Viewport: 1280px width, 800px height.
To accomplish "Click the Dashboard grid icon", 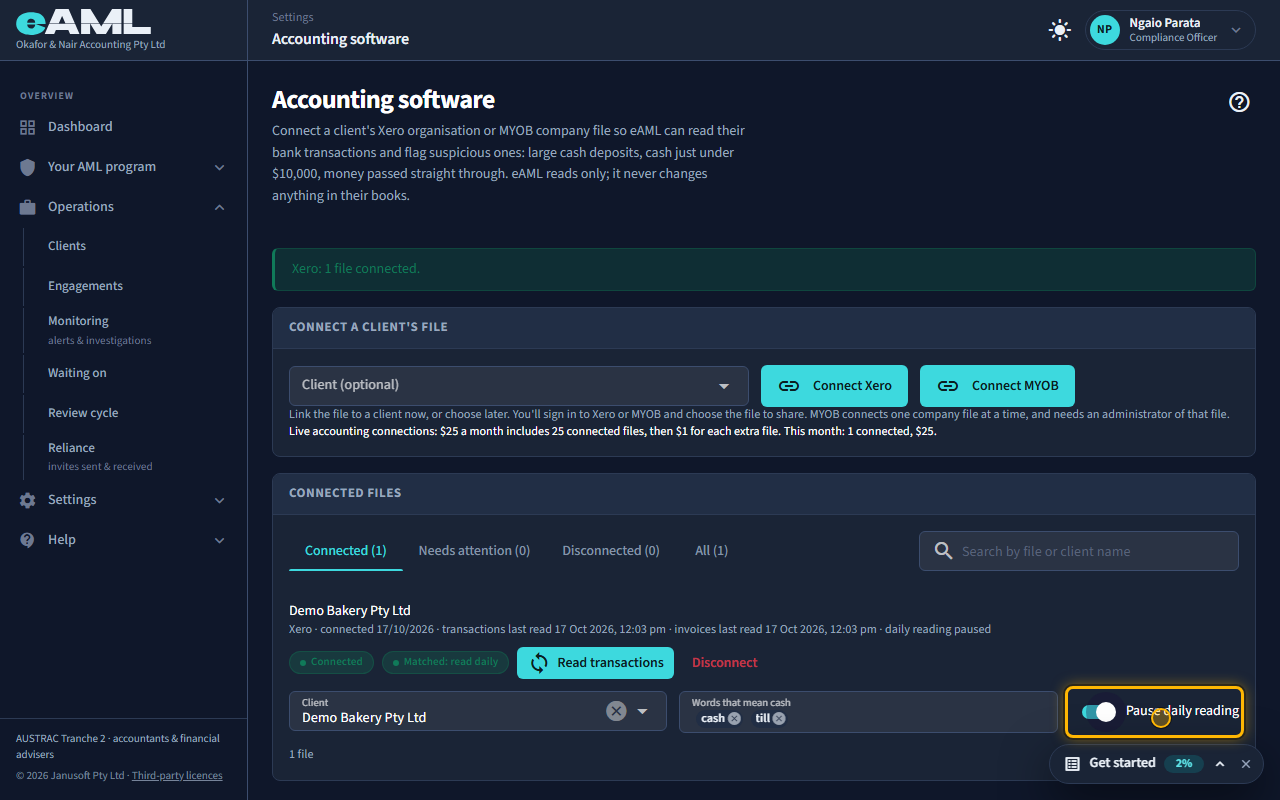I will tap(28, 127).
